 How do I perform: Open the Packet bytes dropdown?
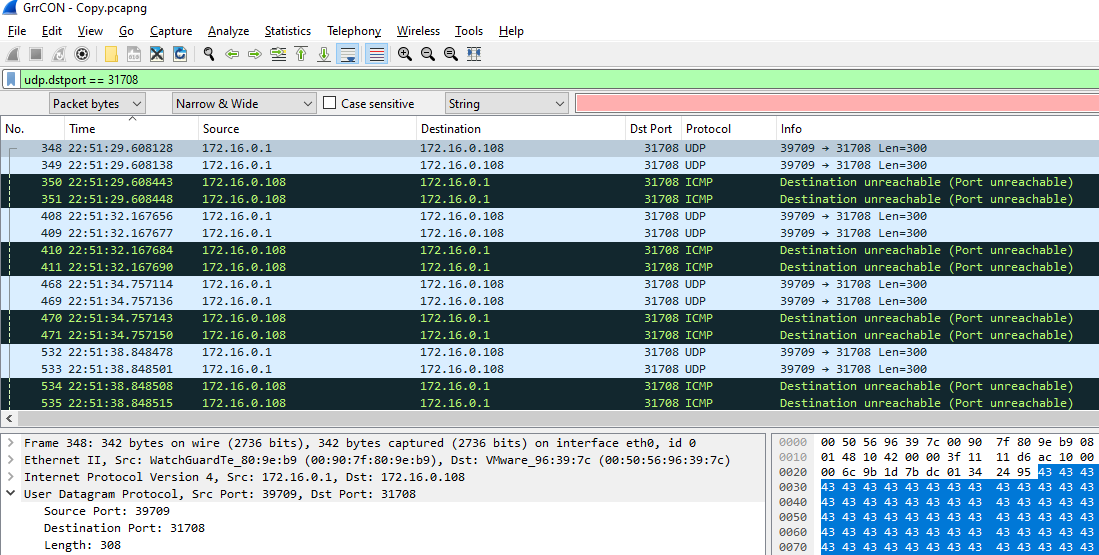97,103
